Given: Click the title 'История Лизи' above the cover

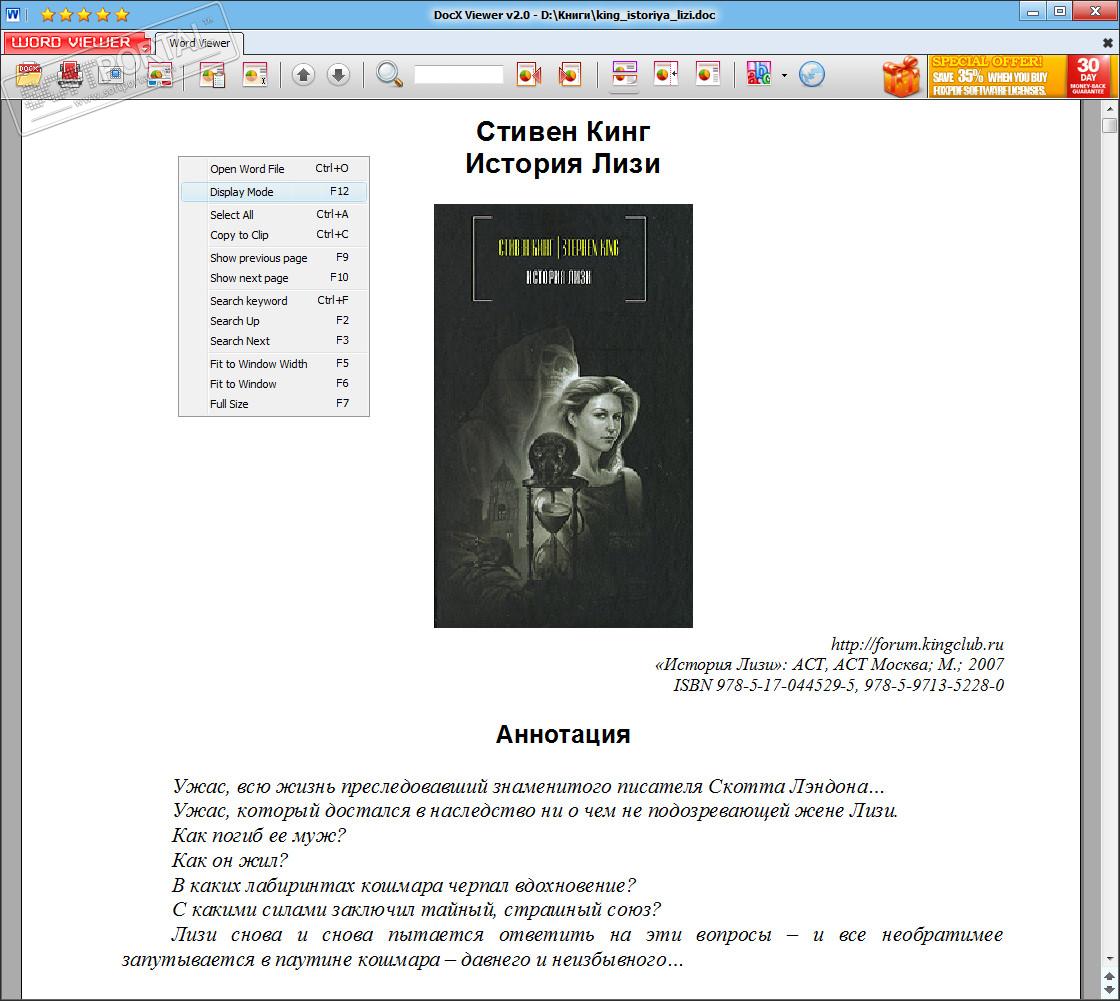Looking at the screenshot, I should click(x=563, y=164).
